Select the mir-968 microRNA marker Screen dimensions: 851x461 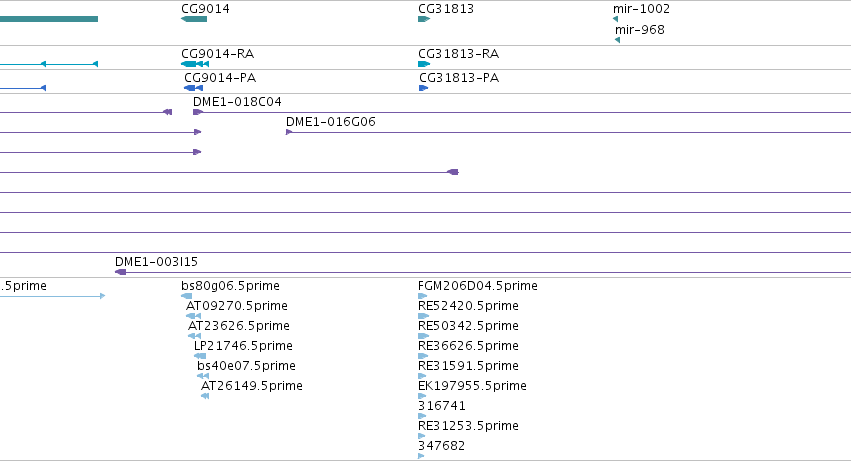[x=618, y=40]
